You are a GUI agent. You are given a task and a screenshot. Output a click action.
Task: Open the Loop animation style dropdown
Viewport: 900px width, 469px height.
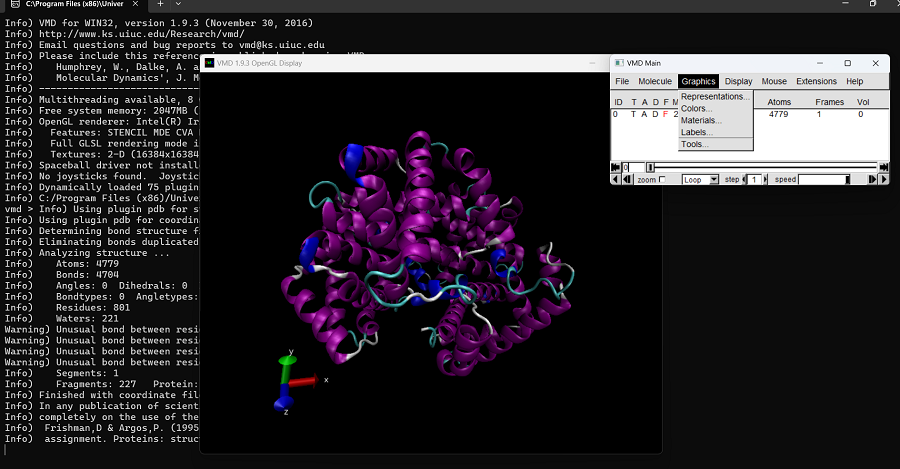(x=700, y=180)
